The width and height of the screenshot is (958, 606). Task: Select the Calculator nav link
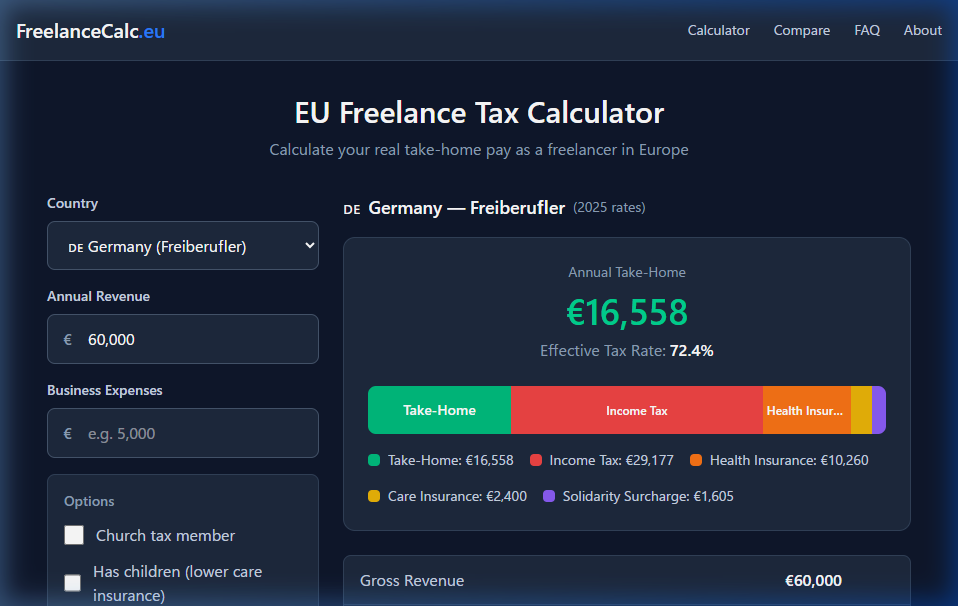tap(718, 30)
